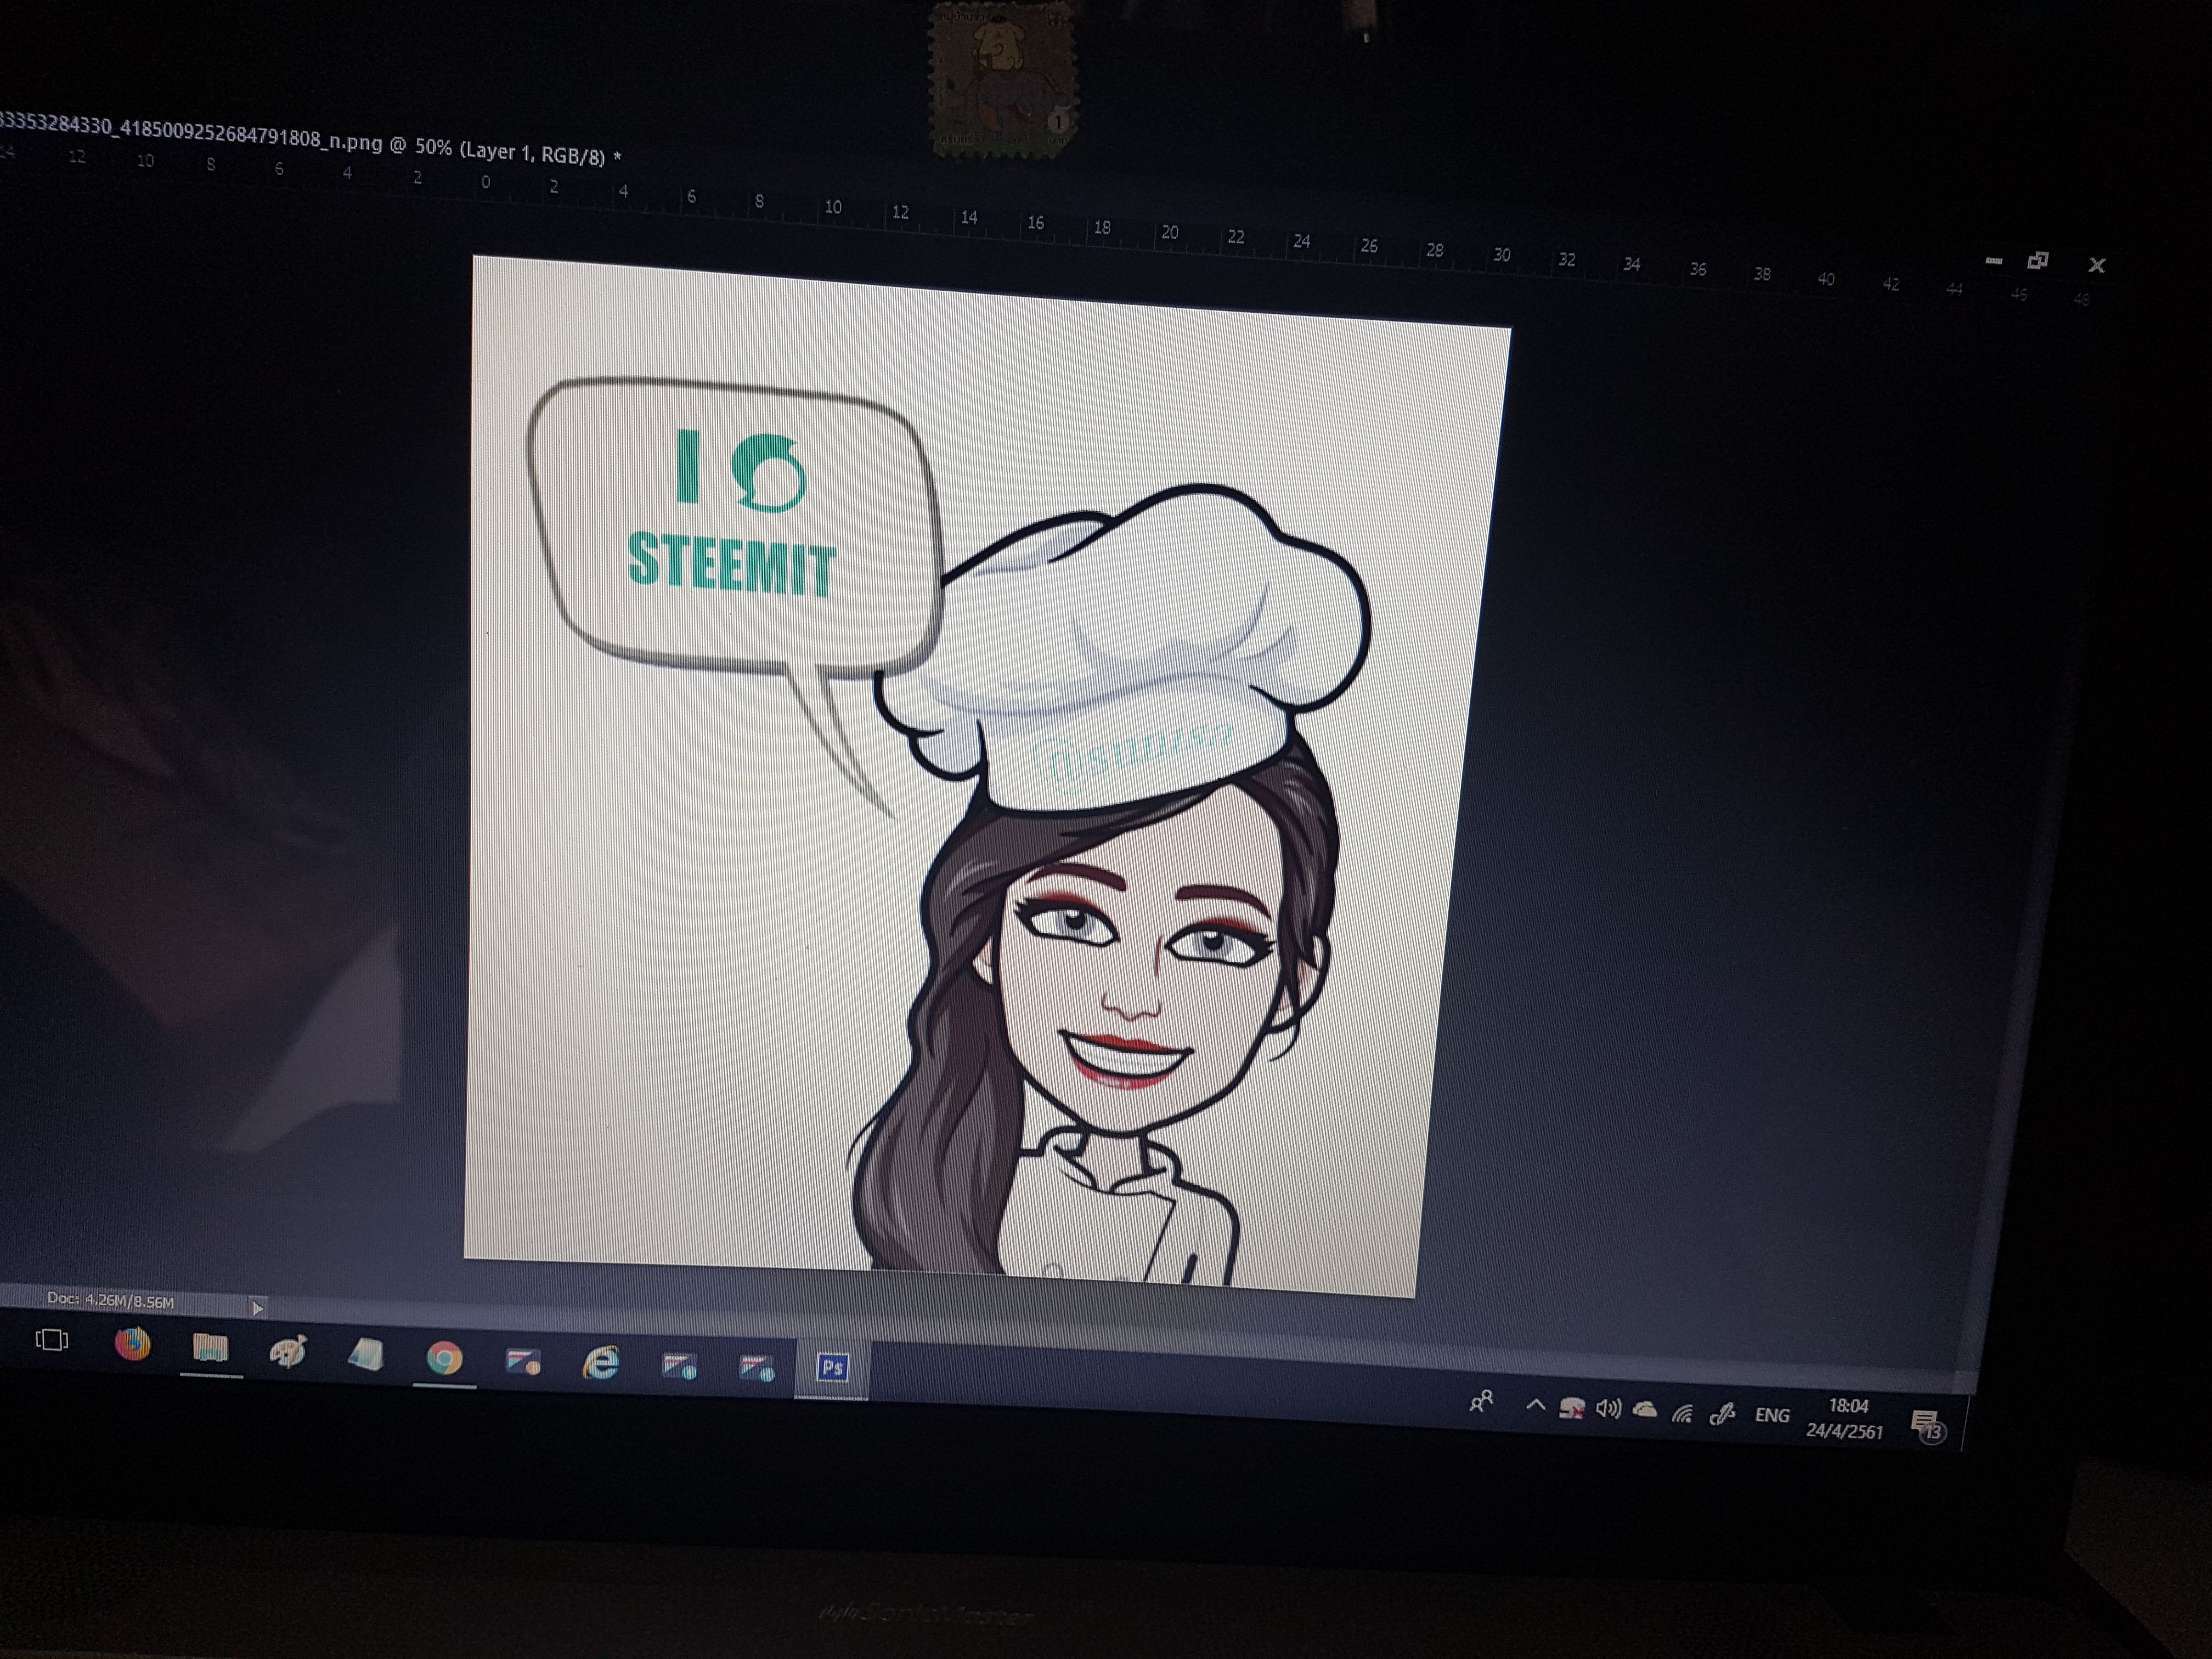Switch to Google Chrome in the taskbar
The width and height of the screenshot is (2212, 1659).
coord(444,1358)
